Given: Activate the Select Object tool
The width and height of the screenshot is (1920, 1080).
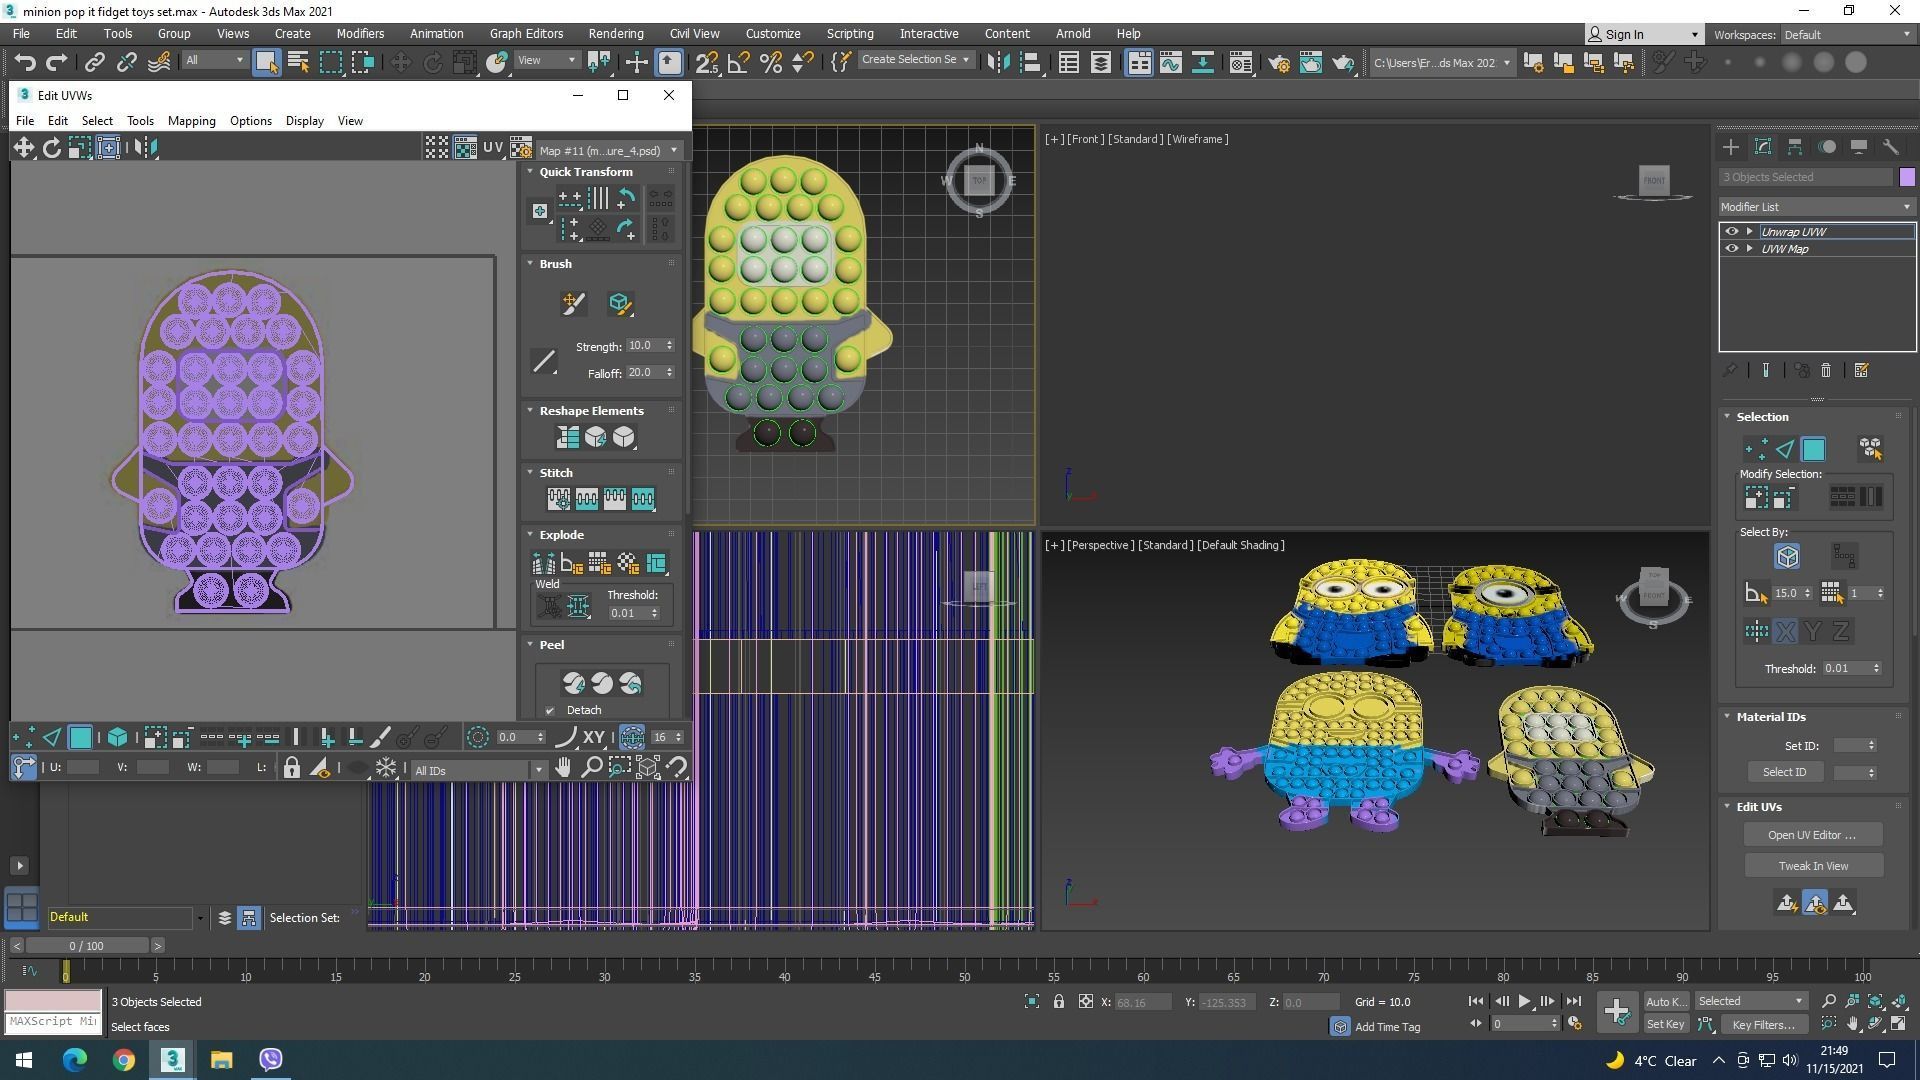Looking at the screenshot, I should coord(266,62).
